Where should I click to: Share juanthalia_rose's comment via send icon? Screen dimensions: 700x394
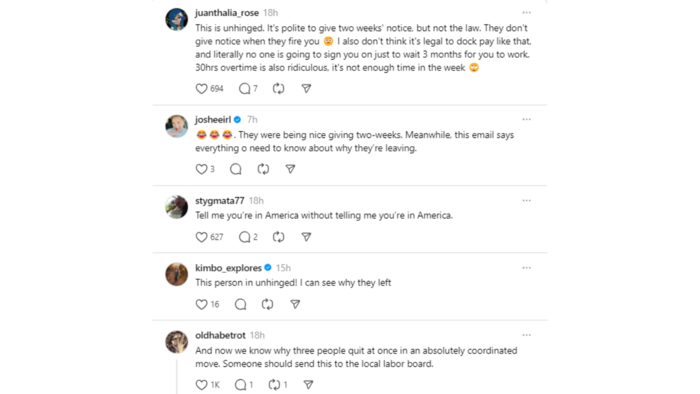point(306,89)
